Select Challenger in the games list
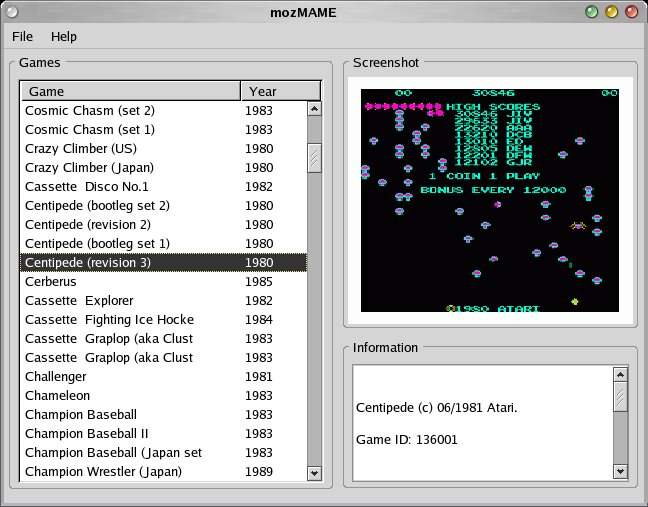 (164, 377)
